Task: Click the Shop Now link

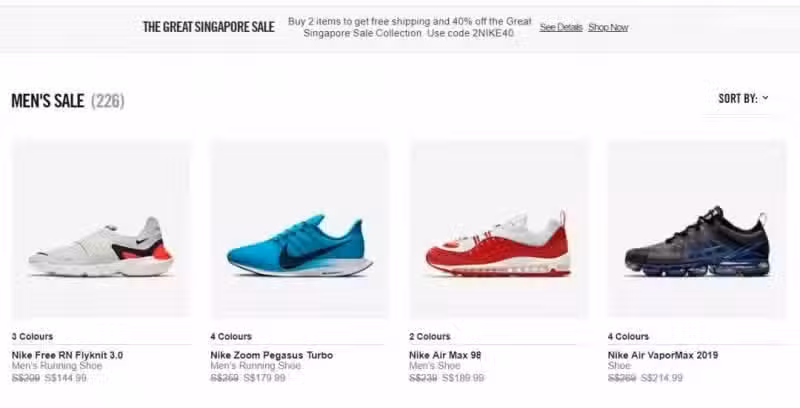Action: (608, 28)
